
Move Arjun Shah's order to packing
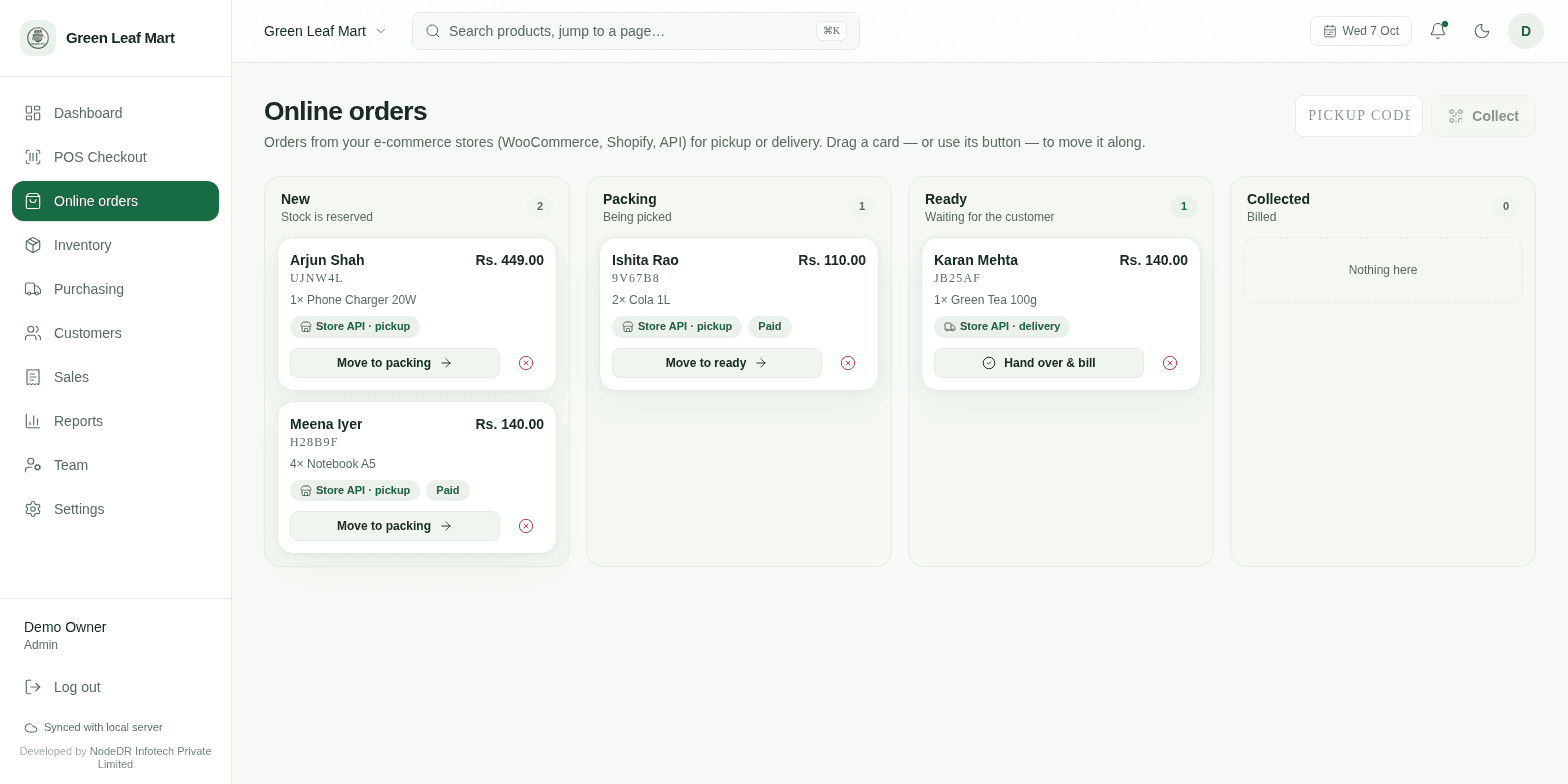(395, 363)
